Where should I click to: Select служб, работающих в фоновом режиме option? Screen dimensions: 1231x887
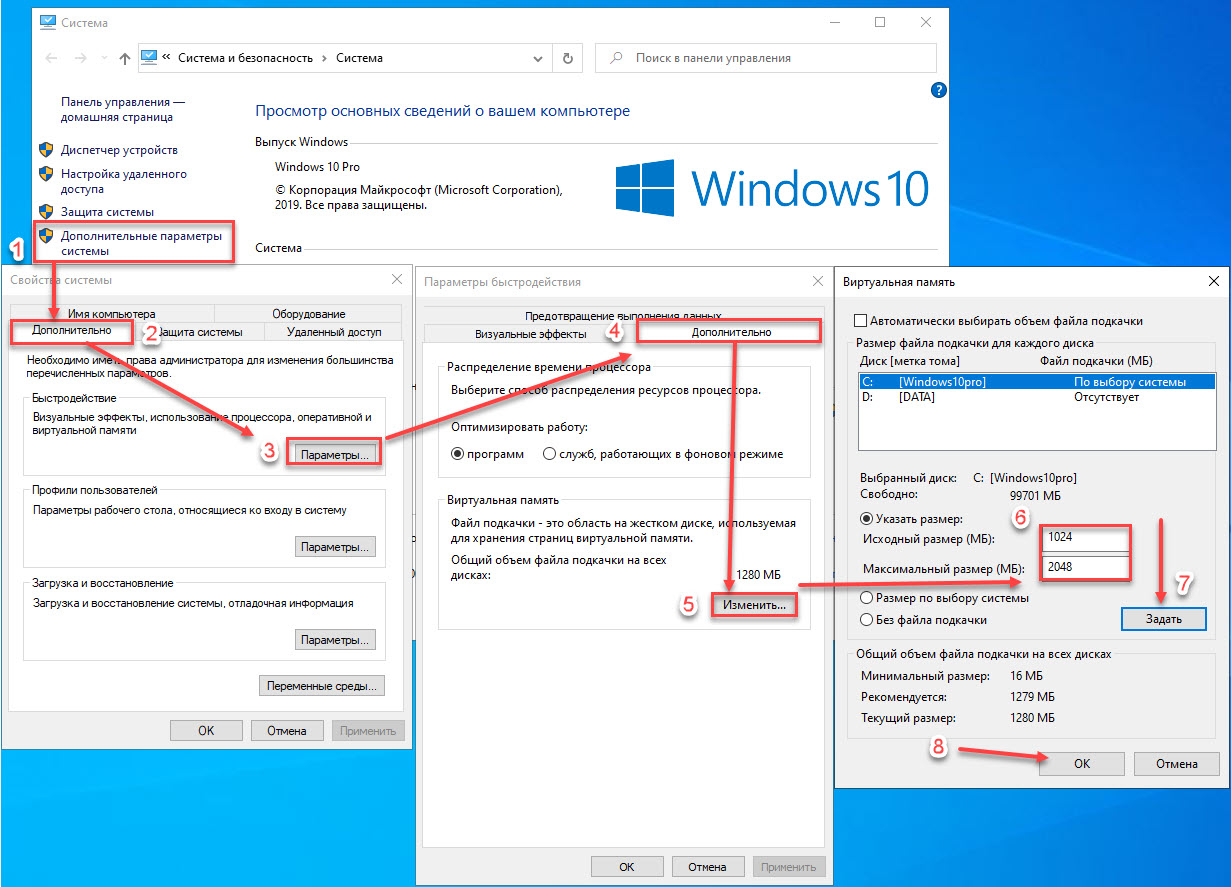663,454
